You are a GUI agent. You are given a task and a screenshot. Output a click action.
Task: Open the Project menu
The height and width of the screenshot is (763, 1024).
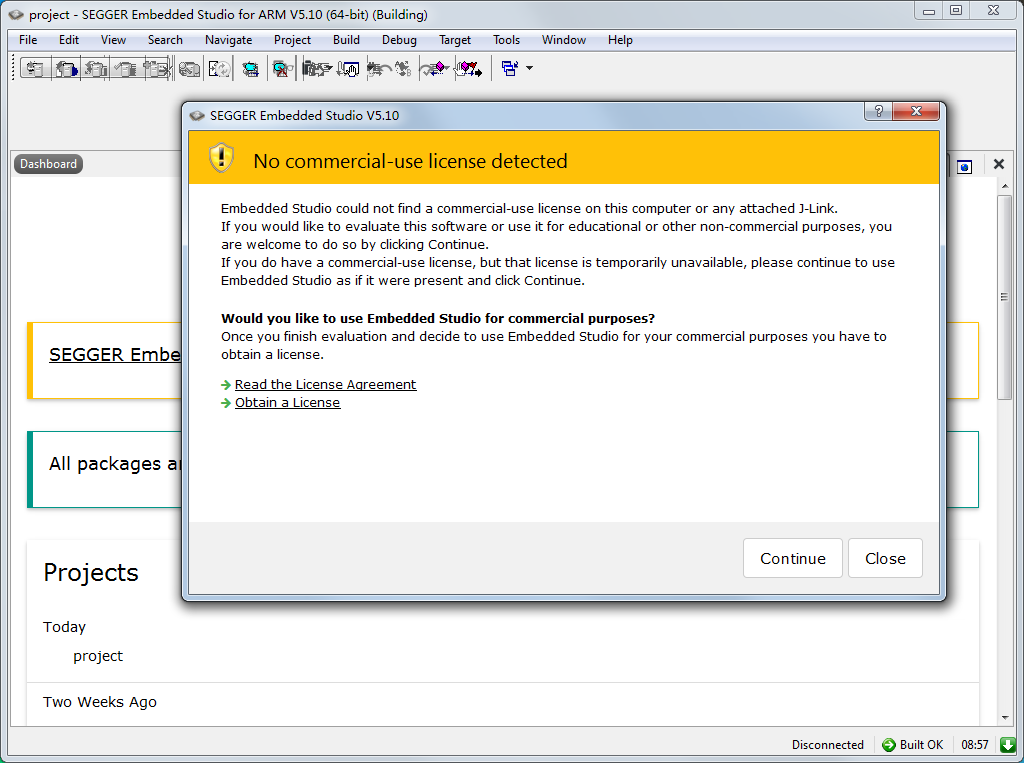click(x=293, y=40)
